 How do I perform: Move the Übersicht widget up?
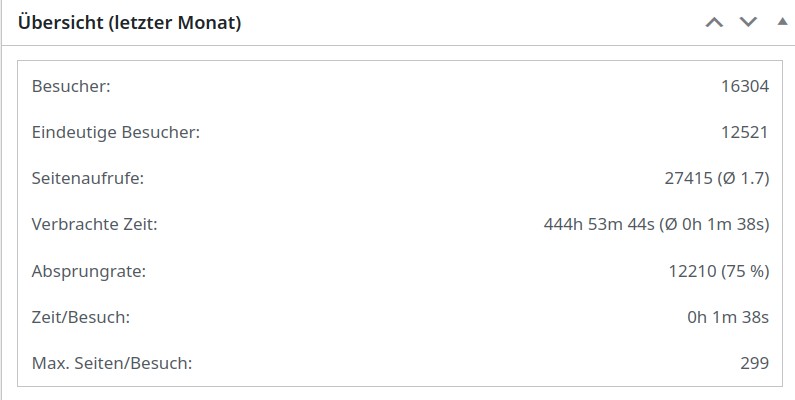pyautogui.click(x=714, y=22)
